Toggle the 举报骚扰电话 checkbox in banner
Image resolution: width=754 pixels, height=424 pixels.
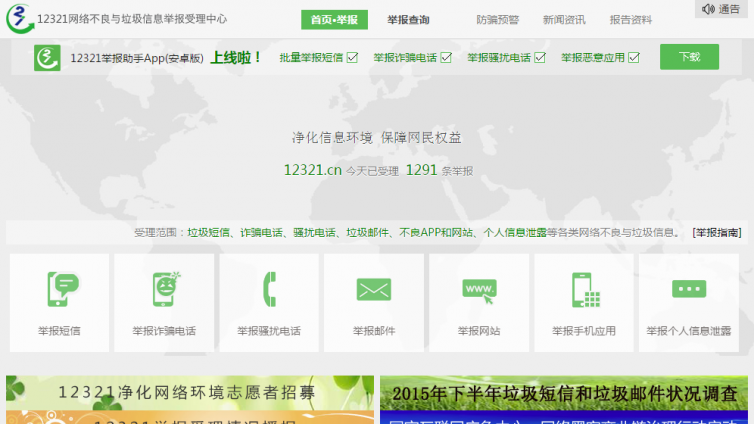click(540, 58)
